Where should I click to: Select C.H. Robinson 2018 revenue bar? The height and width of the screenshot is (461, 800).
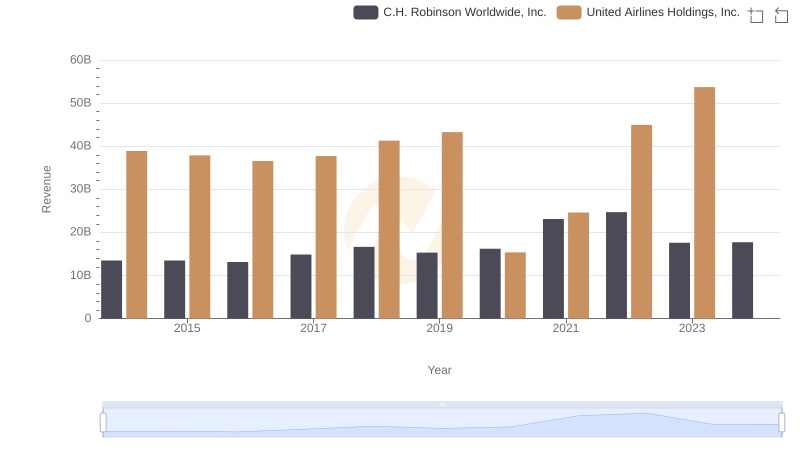coord(364,283)
